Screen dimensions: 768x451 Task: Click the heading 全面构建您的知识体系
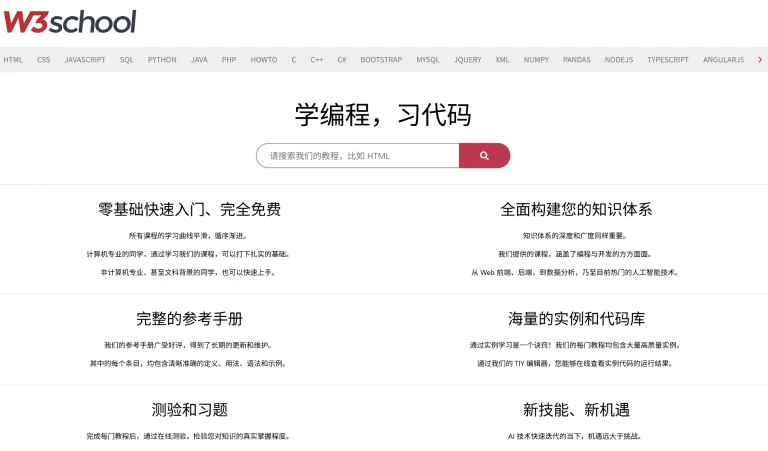pos(576,210)
